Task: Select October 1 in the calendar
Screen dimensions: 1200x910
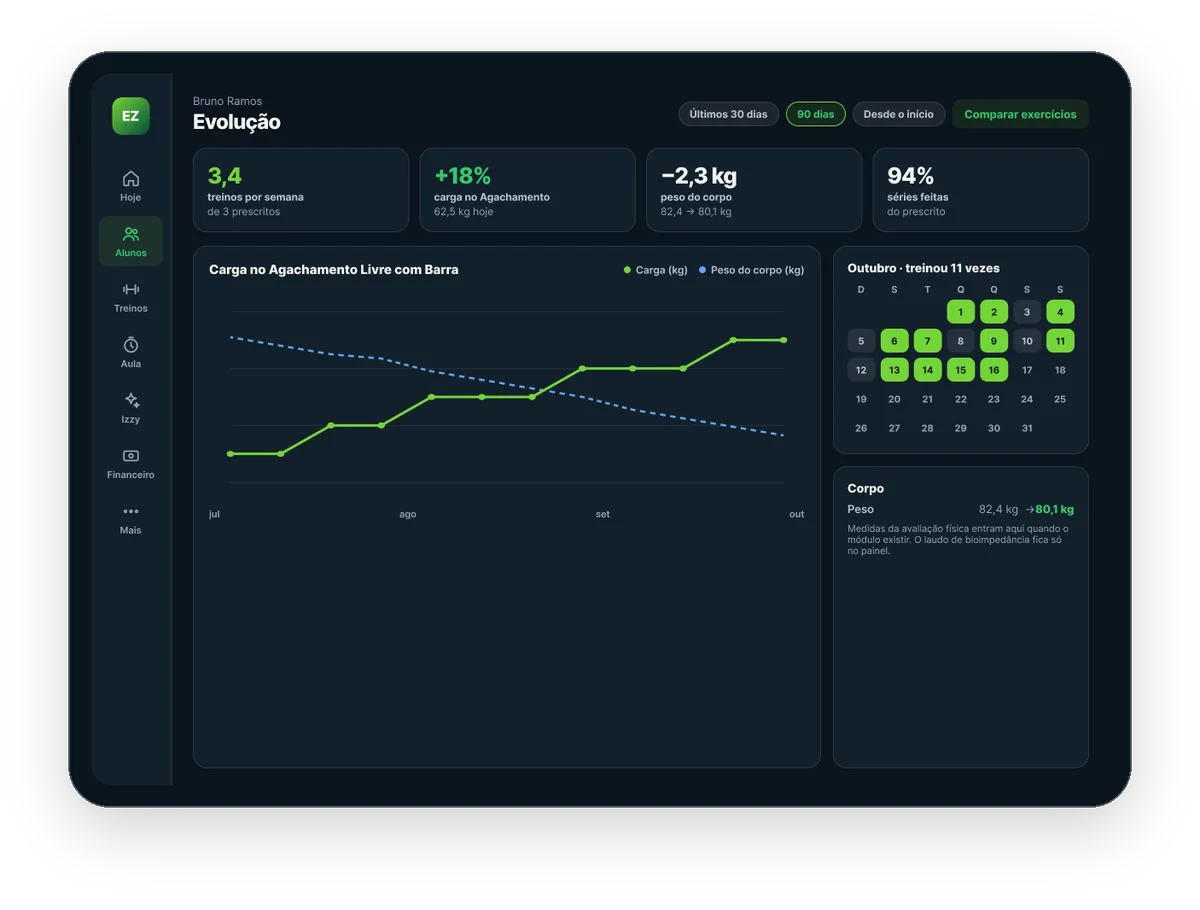Action: pos(961,312)
